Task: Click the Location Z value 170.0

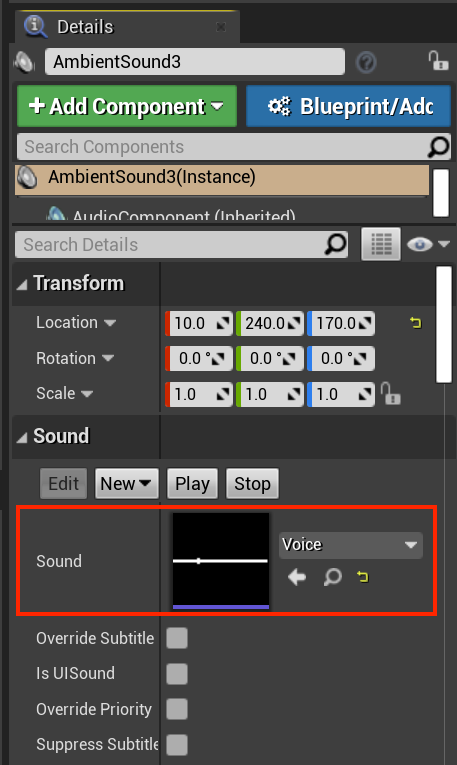Action: (x=341, y=323)
